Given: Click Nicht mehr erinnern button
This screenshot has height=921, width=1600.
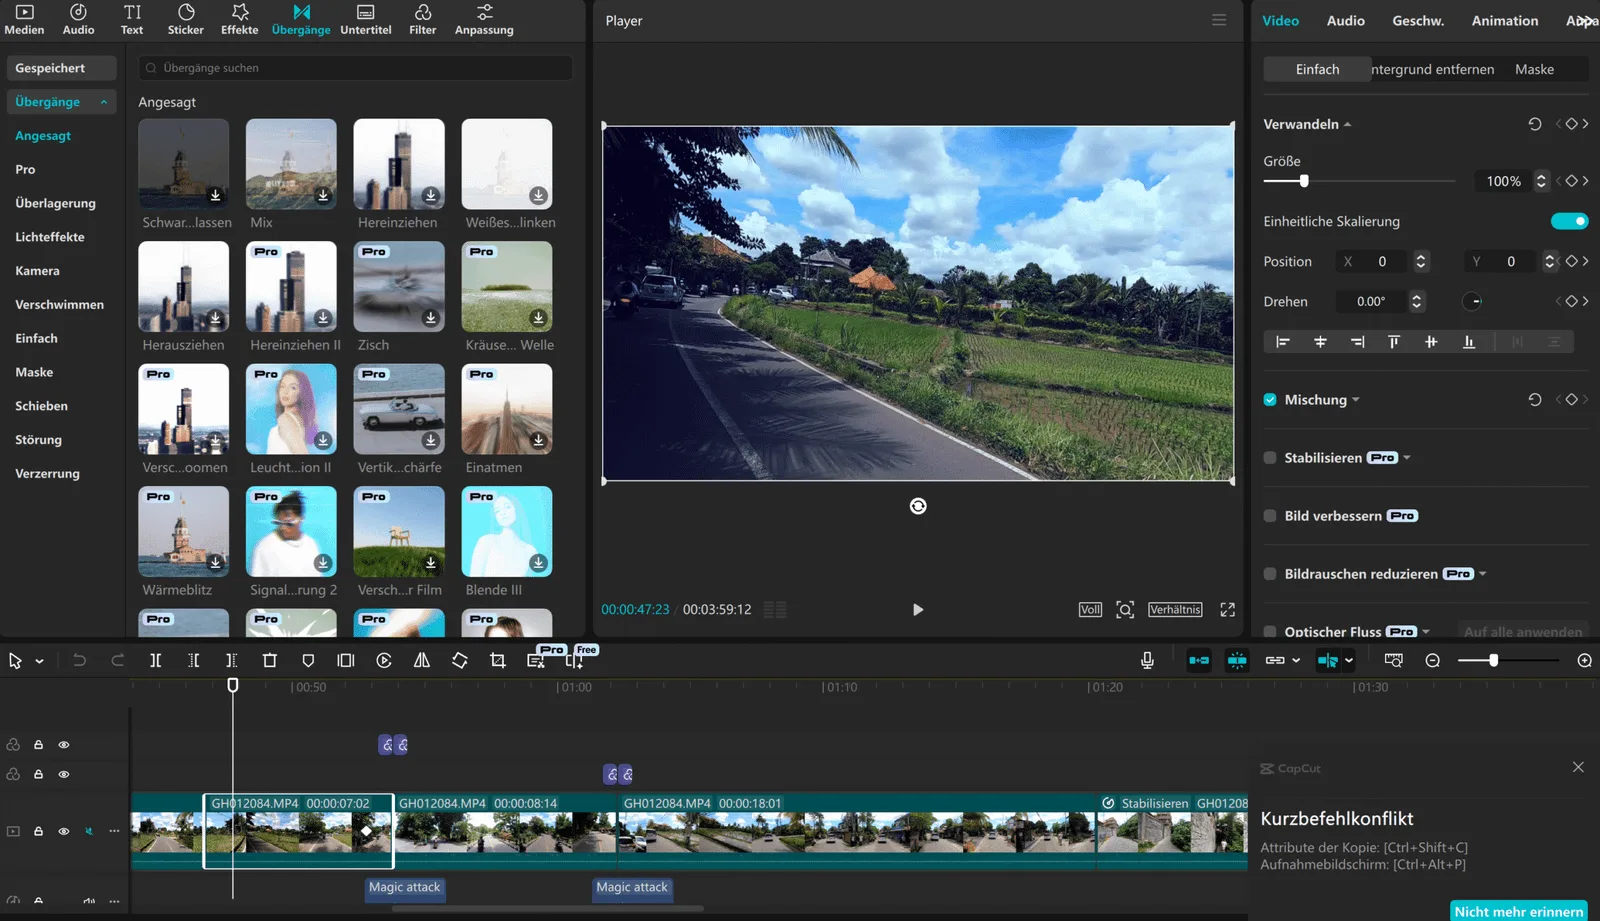Looking at the screenshot, I should [x=1518, y=911].
